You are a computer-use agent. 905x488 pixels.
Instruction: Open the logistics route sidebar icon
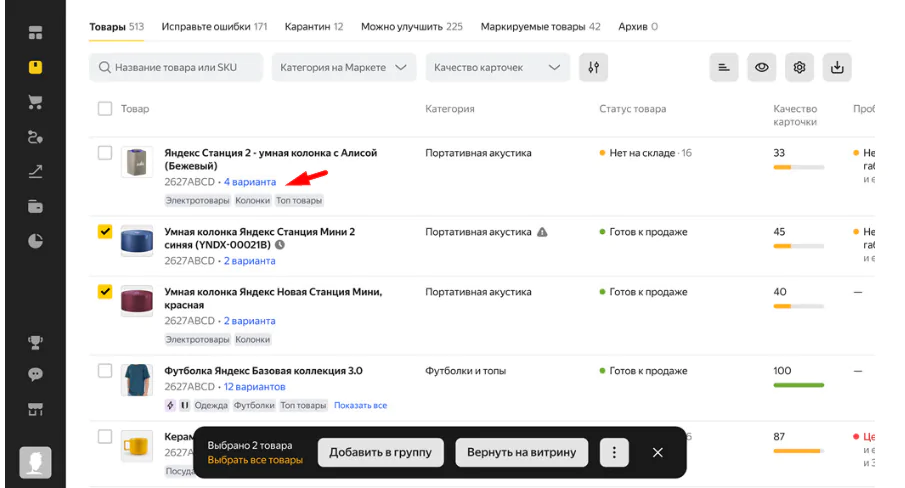point(35,137)
